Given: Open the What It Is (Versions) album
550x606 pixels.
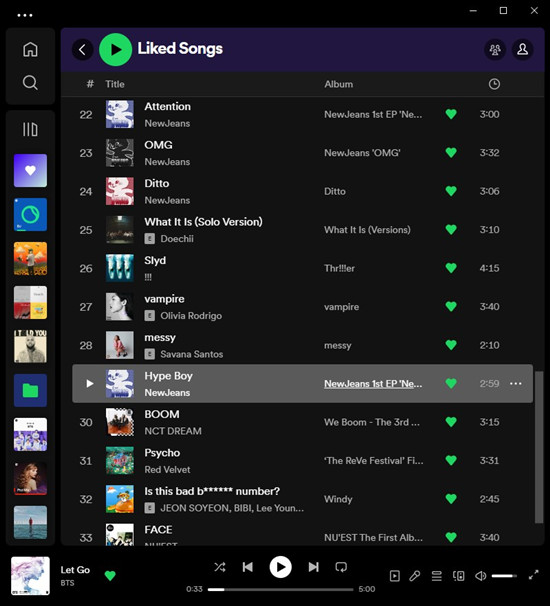Looking at the screenshot, I should click(367, 230).
